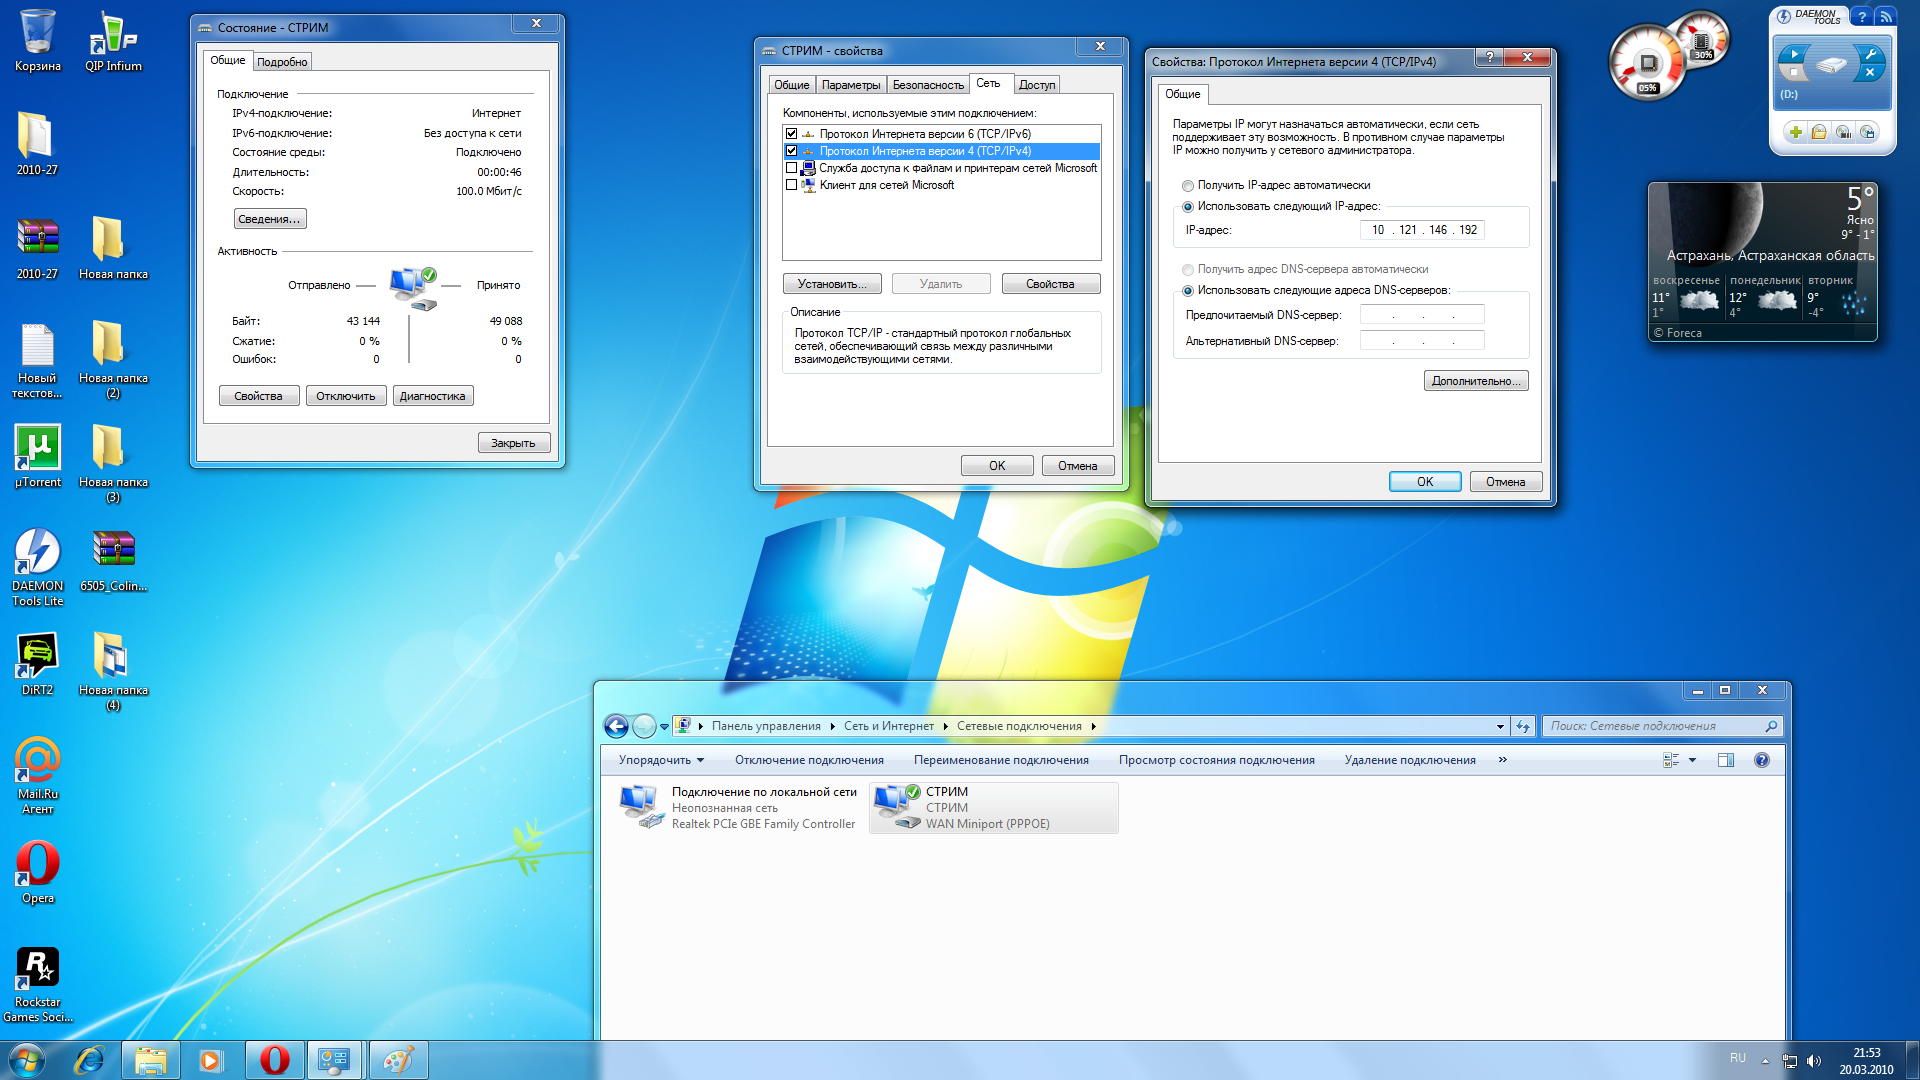
Task: Open the Recycle Bin (Корзина) desktop icon
Action: pyautogui.click(x=37, y=40)
